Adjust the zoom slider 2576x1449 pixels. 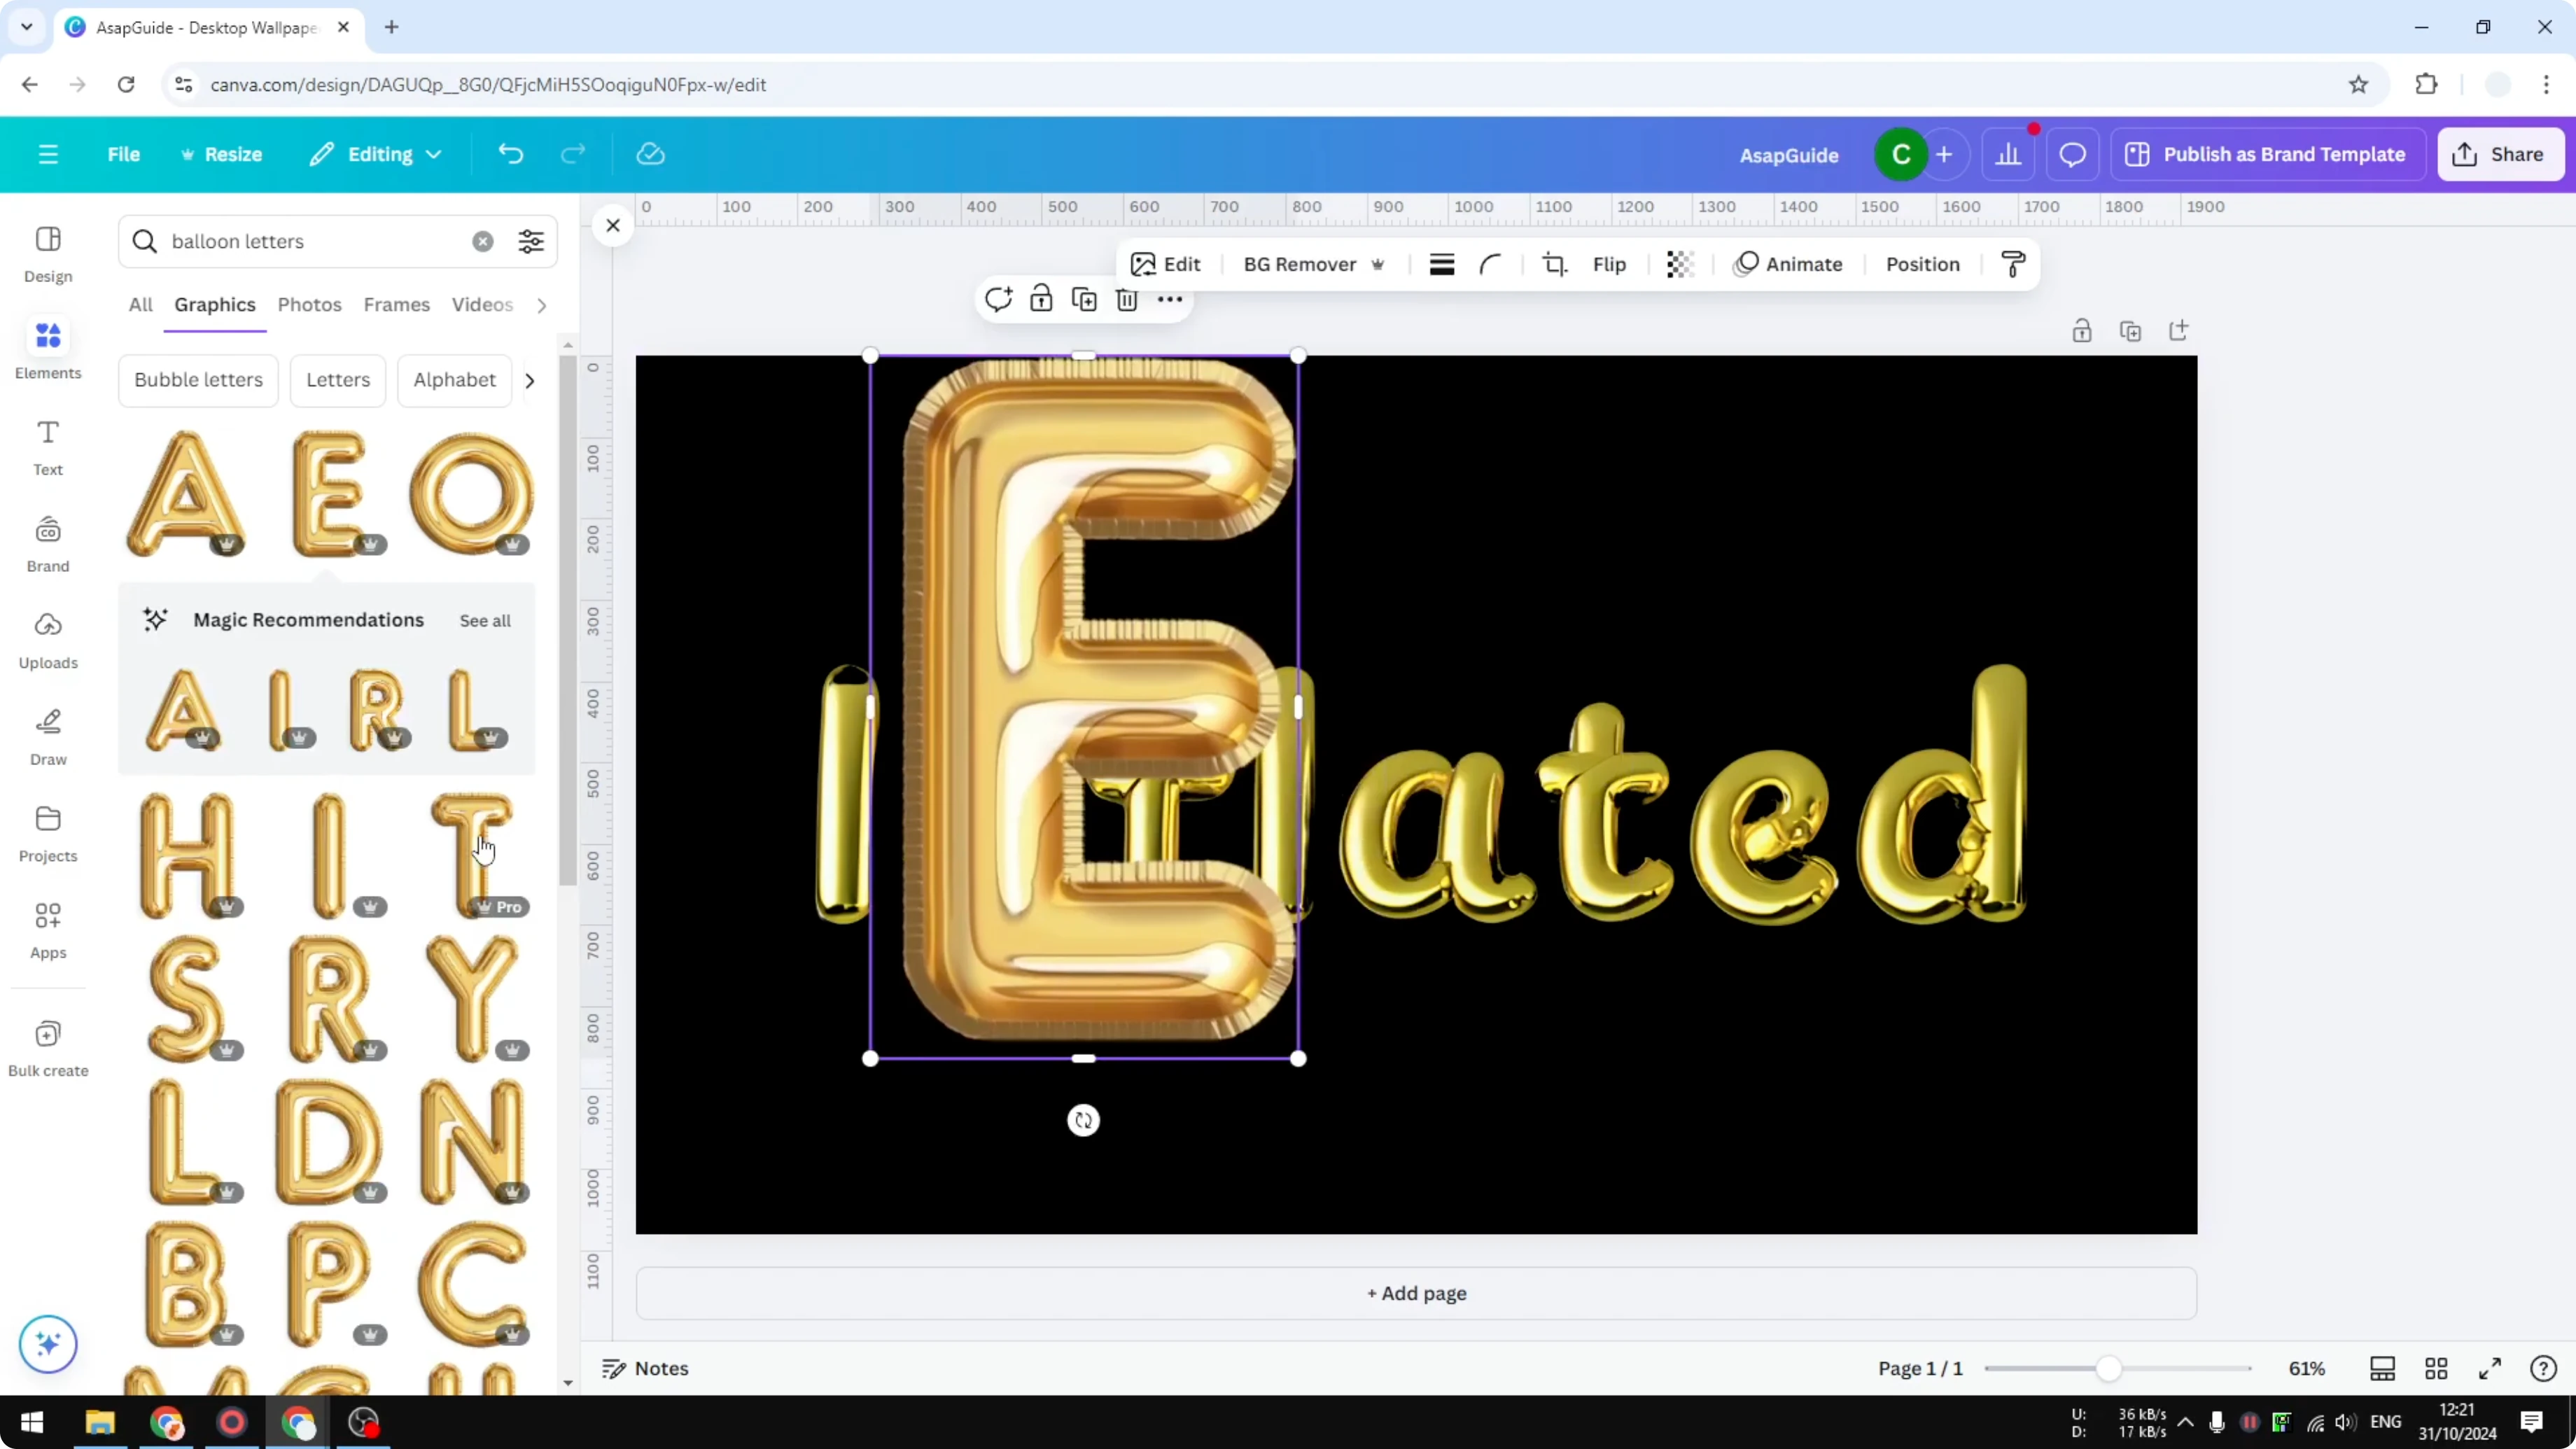pyautogui.click(x=2110, y=1368)
